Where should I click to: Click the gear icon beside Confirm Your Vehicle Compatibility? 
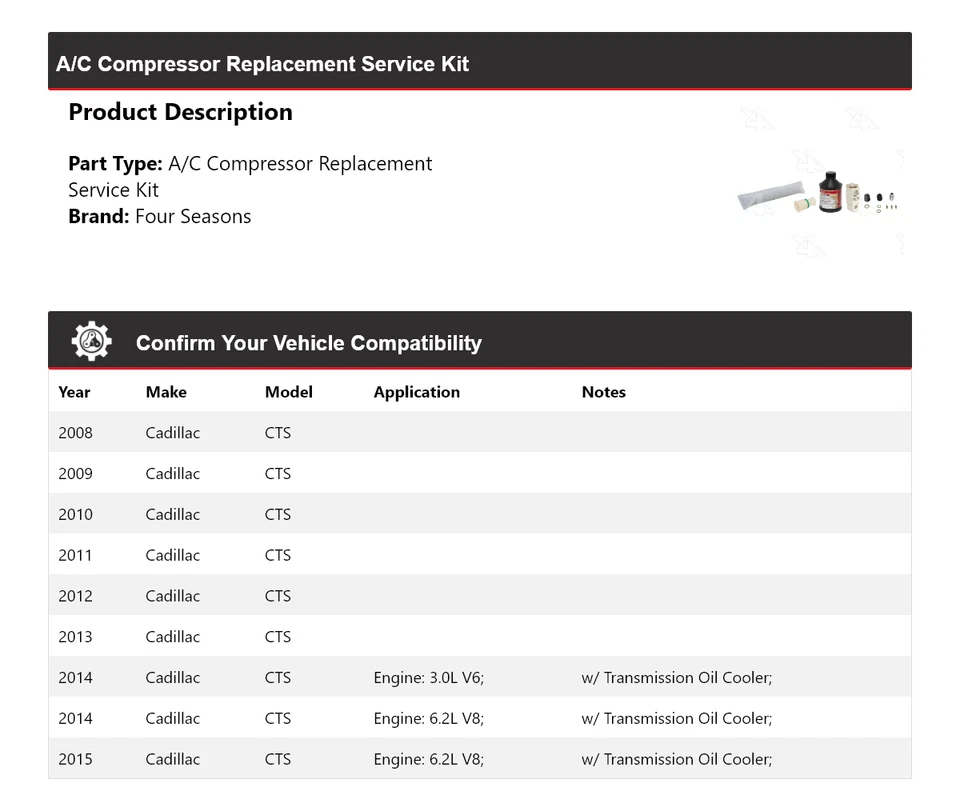[x=91, y=342]
